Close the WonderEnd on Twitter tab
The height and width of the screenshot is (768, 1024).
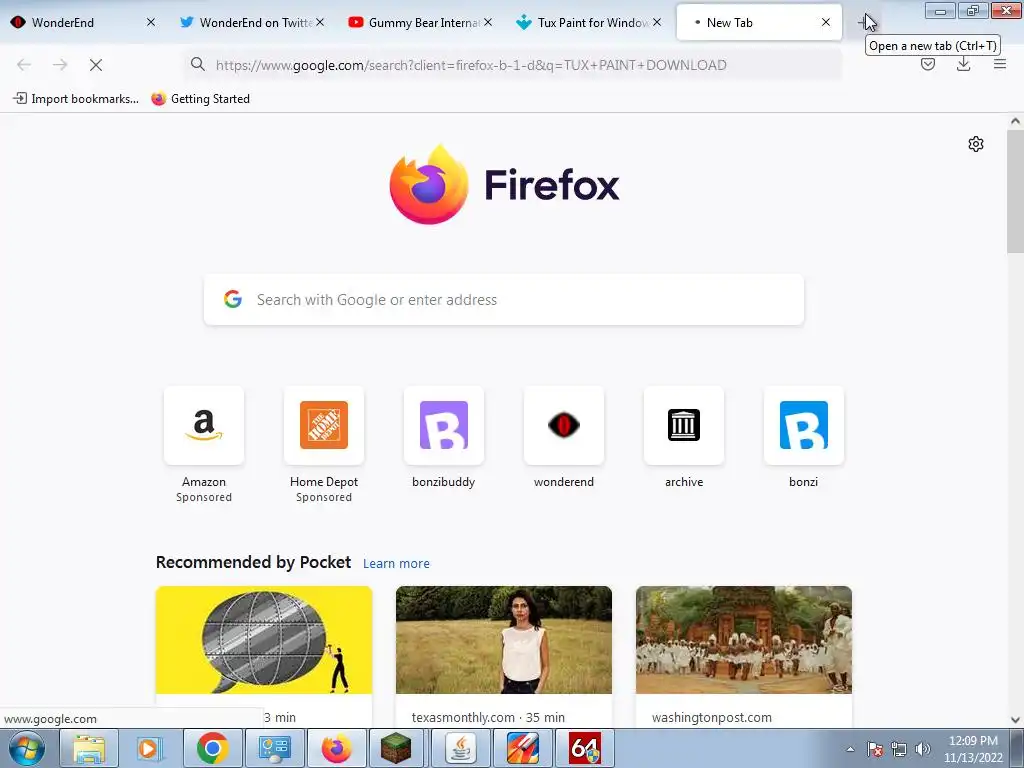(320, 22)
